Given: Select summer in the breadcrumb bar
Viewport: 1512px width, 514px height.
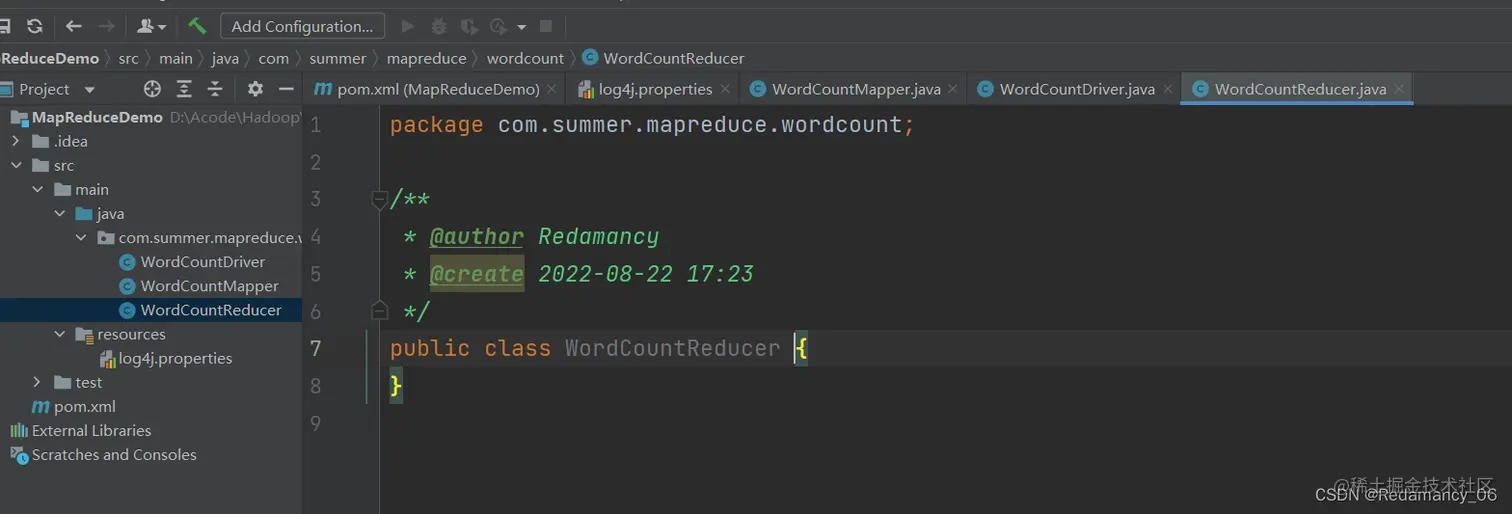Looking at the screenshot, I should (x=338, y=58).
